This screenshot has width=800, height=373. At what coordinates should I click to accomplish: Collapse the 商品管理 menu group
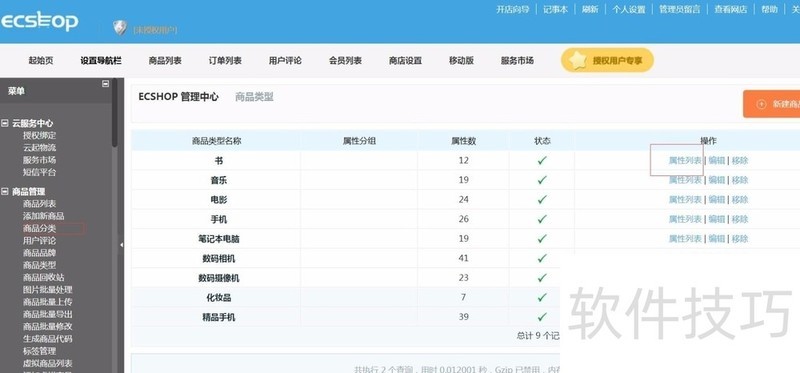pos(5,191)
